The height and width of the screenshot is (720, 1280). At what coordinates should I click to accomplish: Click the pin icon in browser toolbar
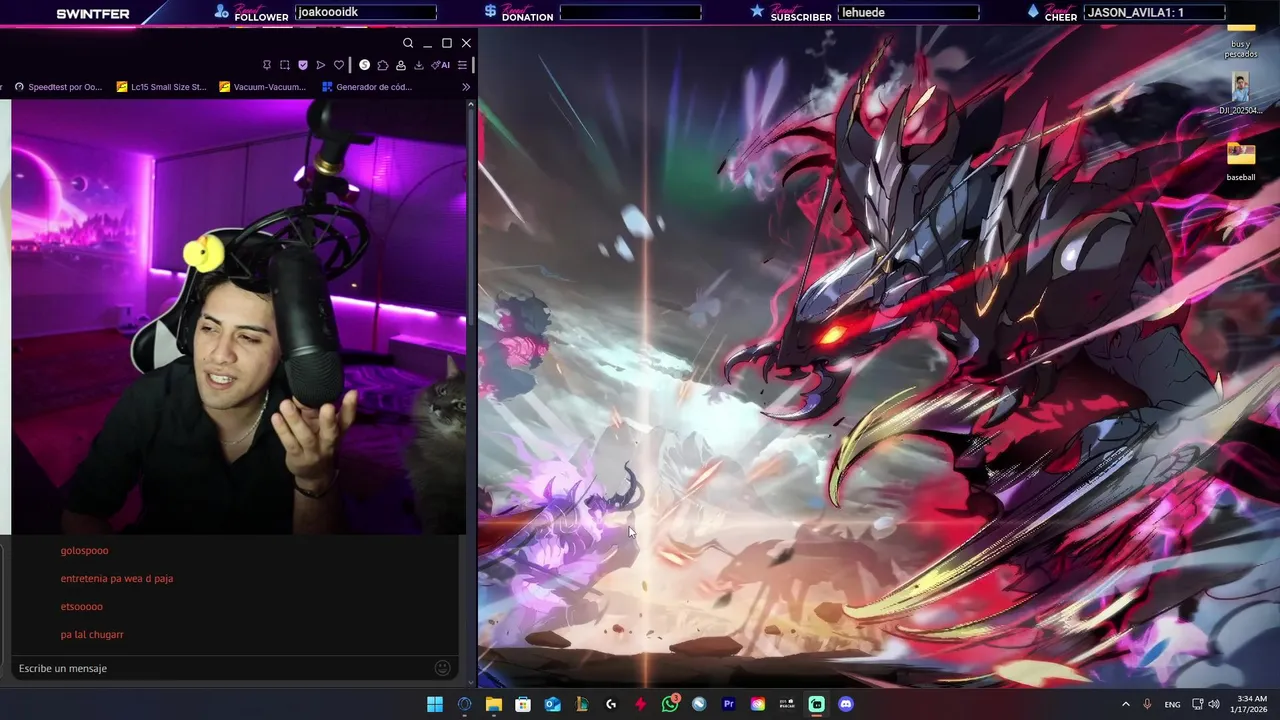[x=267, y=65]
